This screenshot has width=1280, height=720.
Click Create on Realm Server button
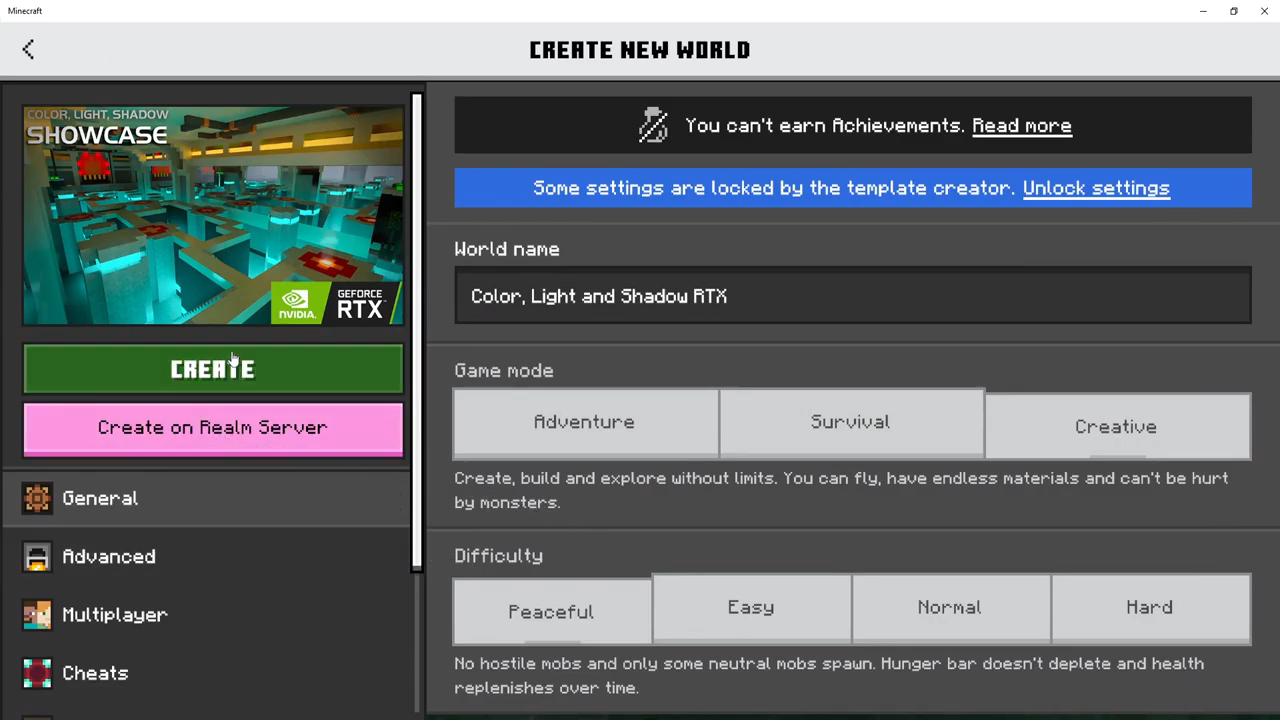click(213, 428)
